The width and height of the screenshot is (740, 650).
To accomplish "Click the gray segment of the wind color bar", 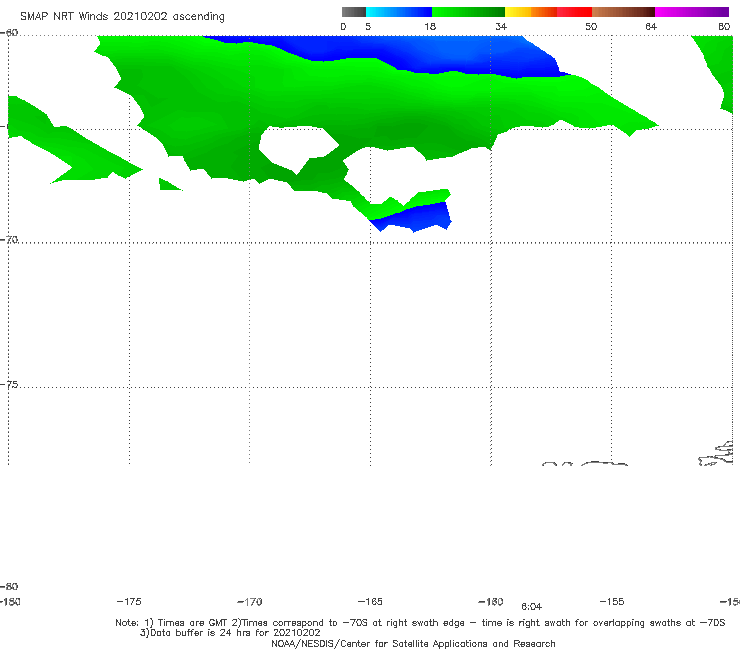I will 354,12.
